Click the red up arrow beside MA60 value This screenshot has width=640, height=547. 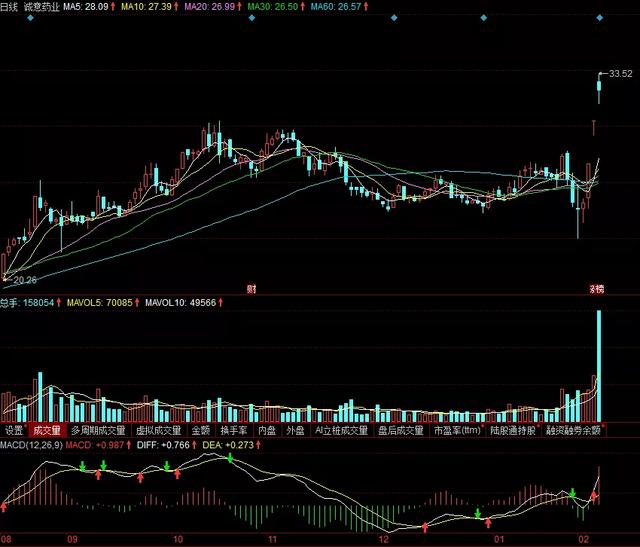click(365, 7)
